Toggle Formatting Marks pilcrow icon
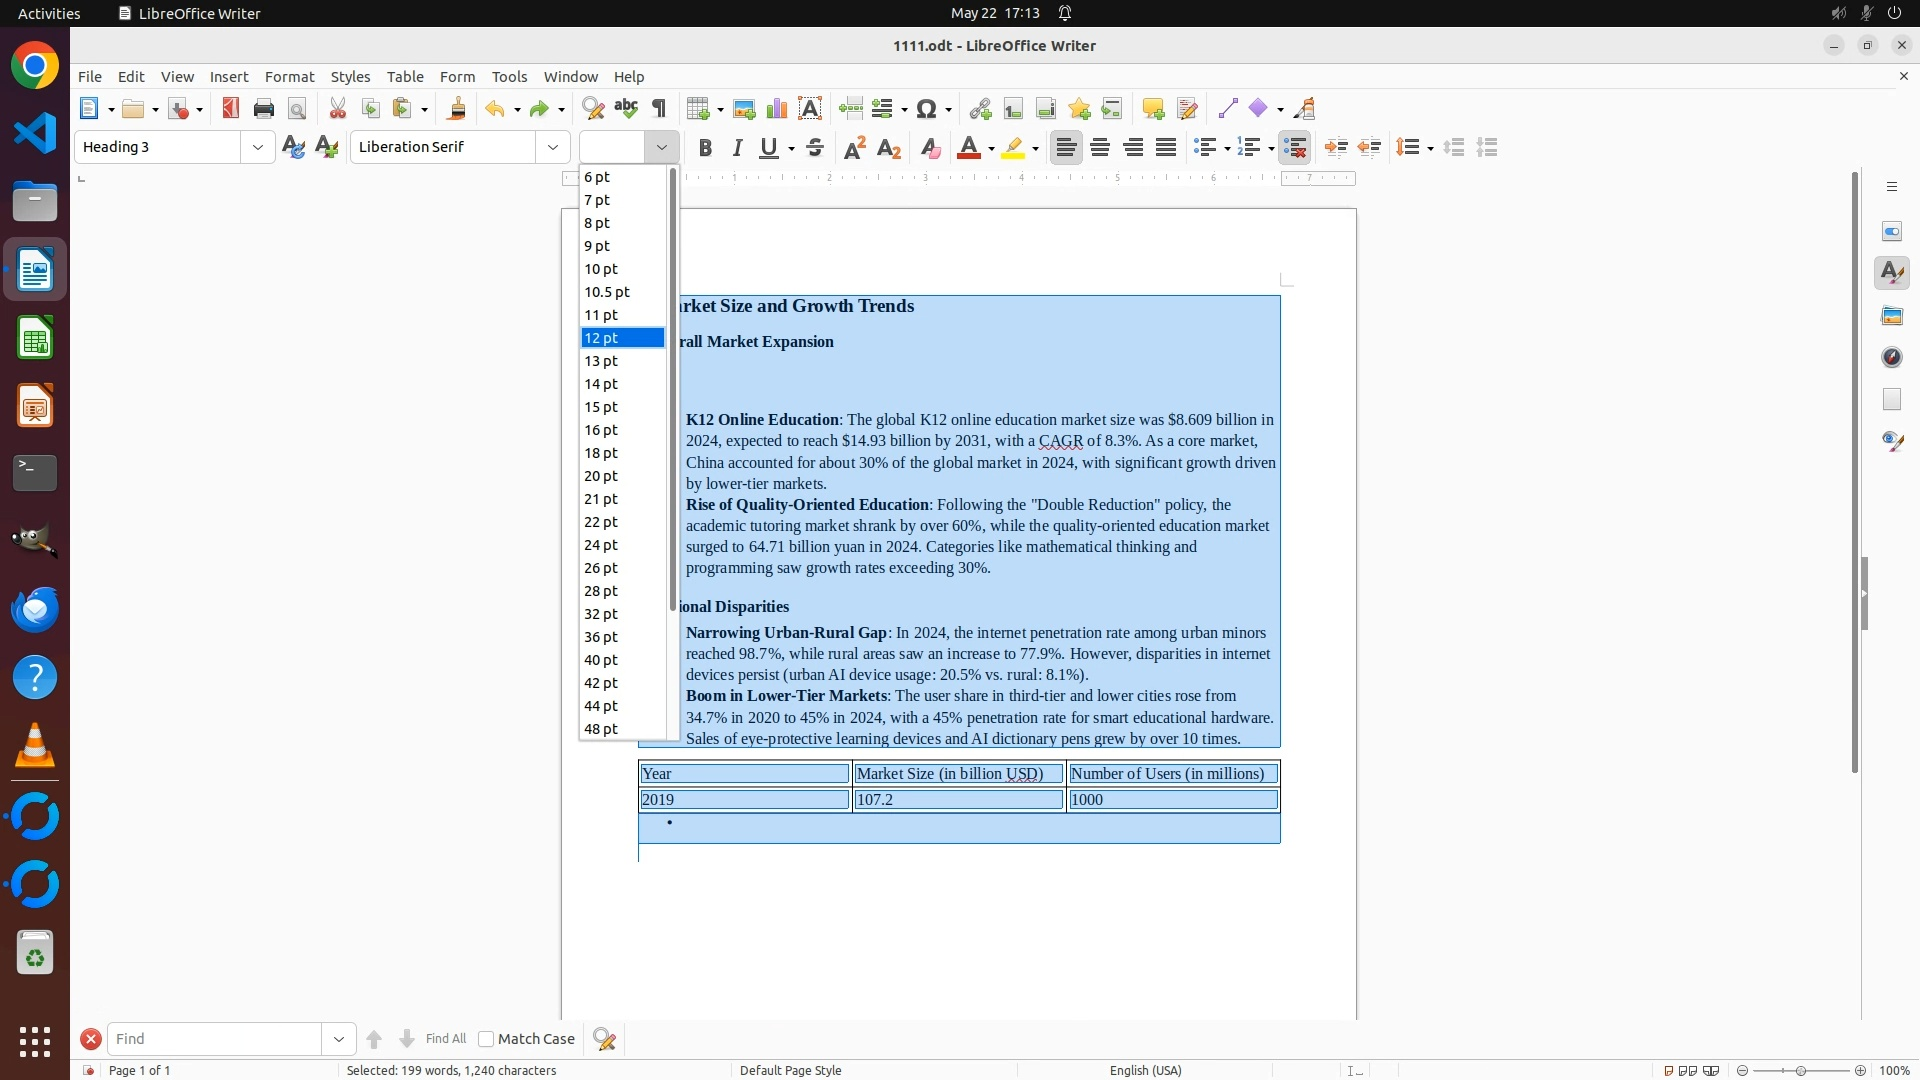The width and height of the screenshot is (1920, 1080). (x=659, y=109)
